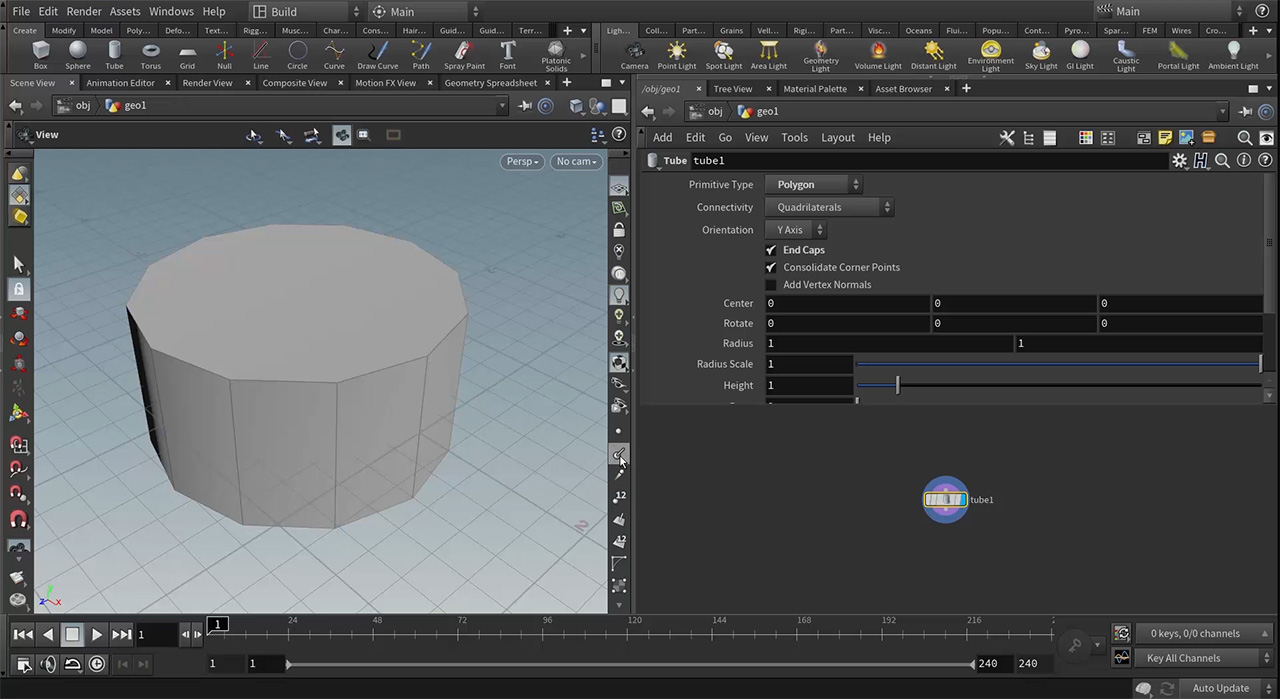The width and height of the screenshot is (1280, 699).
Task: Select the tube1 node in network
Action: [x=945, y=500]
